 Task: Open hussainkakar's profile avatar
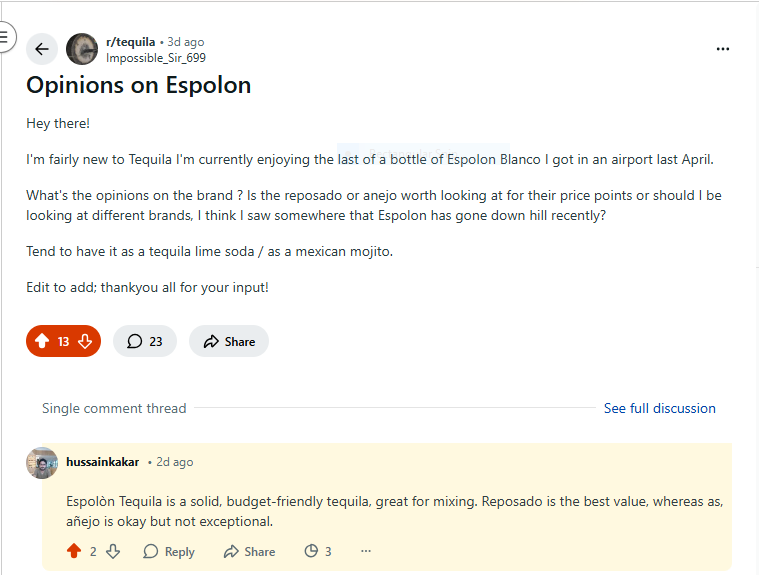pos(42,463)
